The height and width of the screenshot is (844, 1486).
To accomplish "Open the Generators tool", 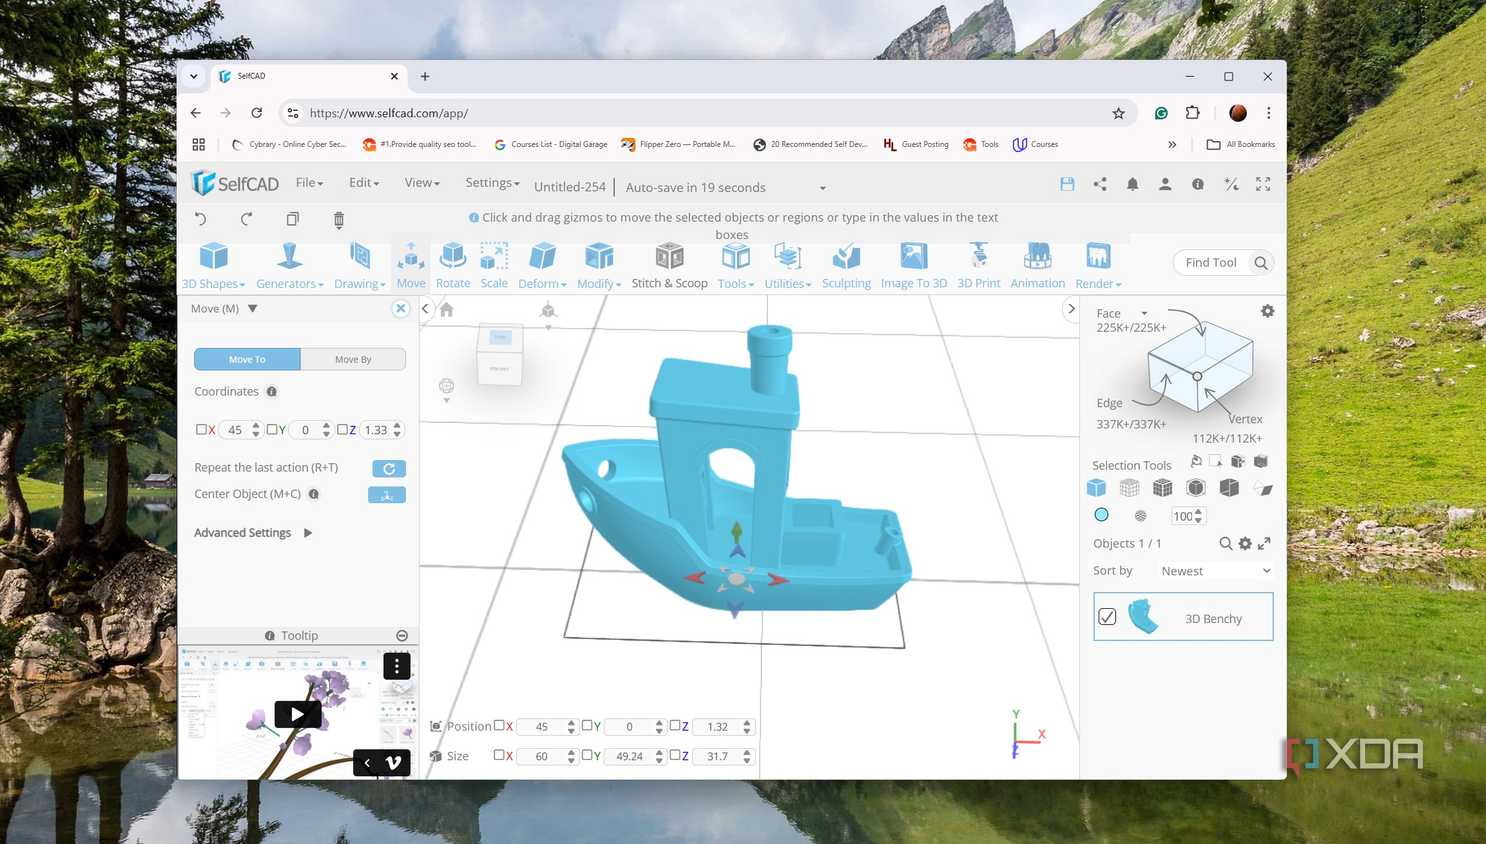I will pos(290,266).
